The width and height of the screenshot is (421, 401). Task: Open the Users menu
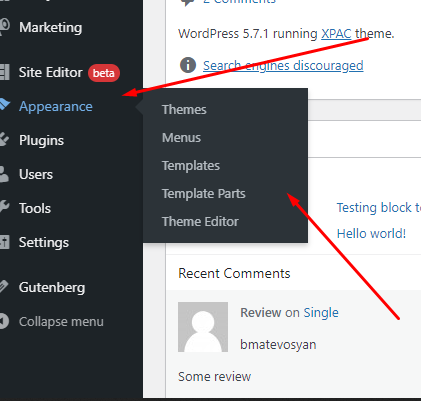point(36,174)
